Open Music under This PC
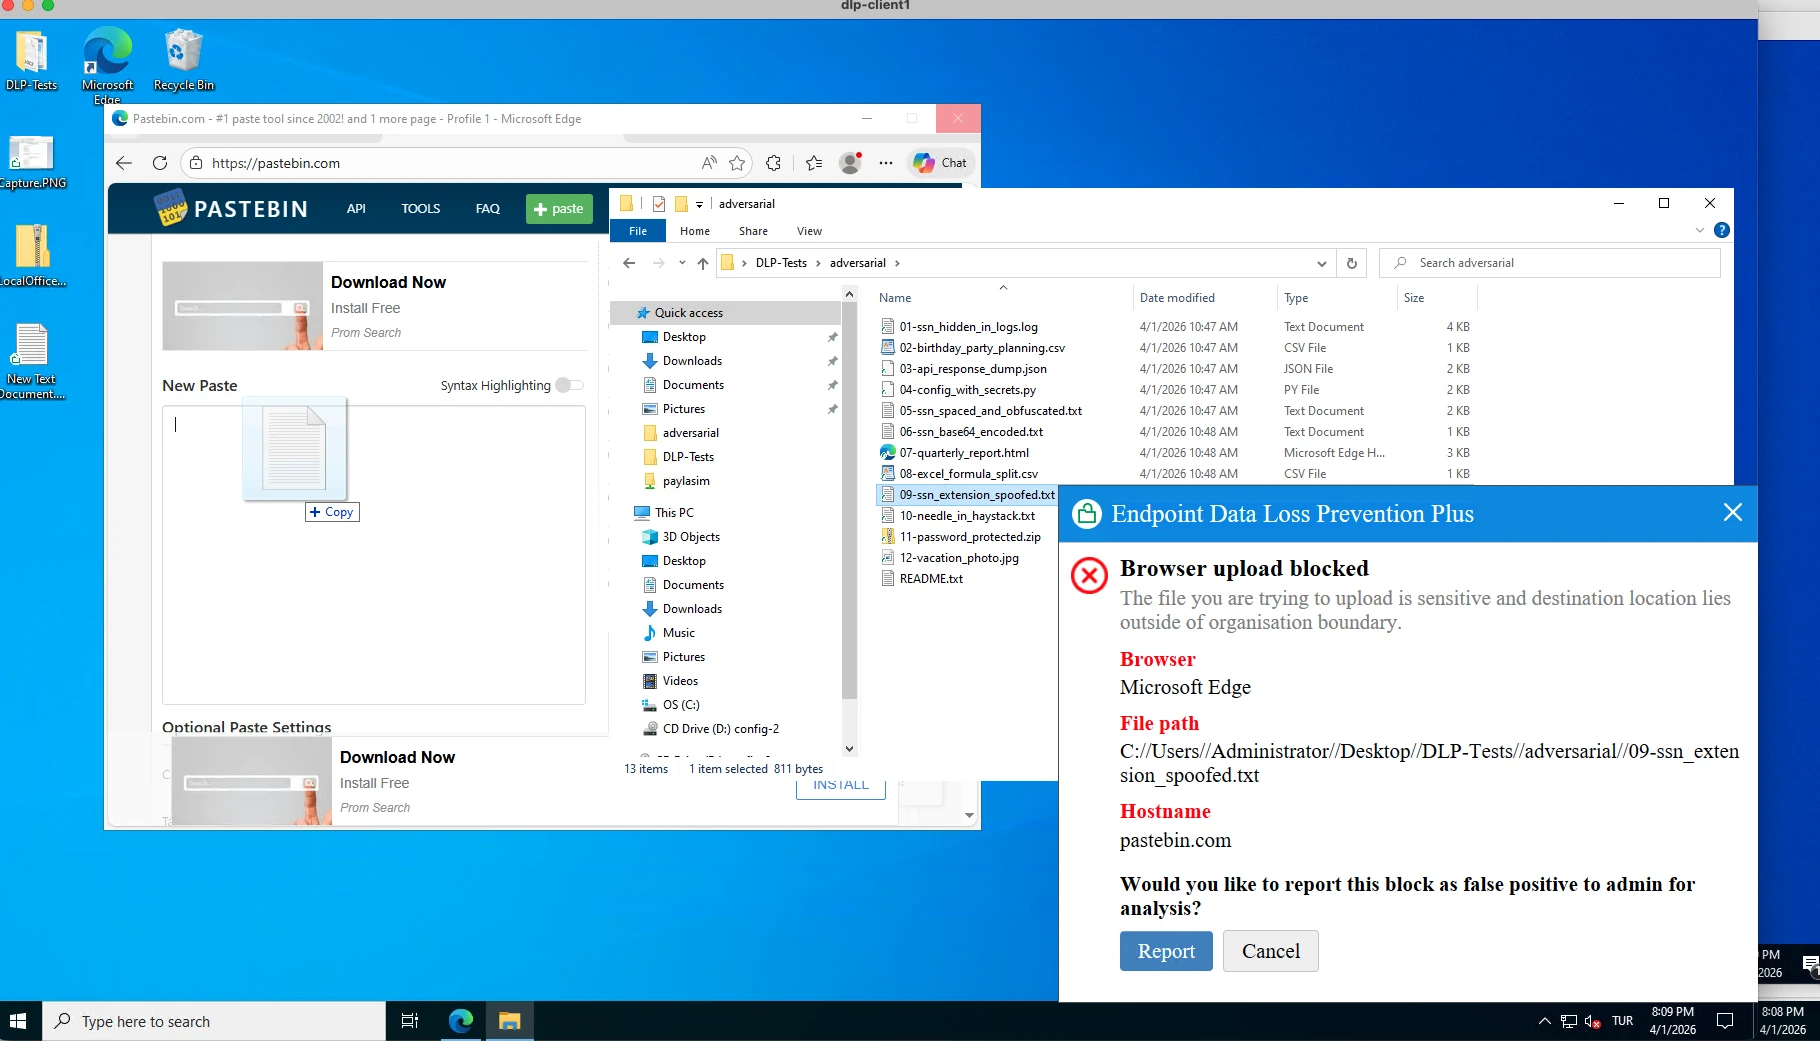The width and height of the screenshot is (1820, 1041). tap(678, 633)
